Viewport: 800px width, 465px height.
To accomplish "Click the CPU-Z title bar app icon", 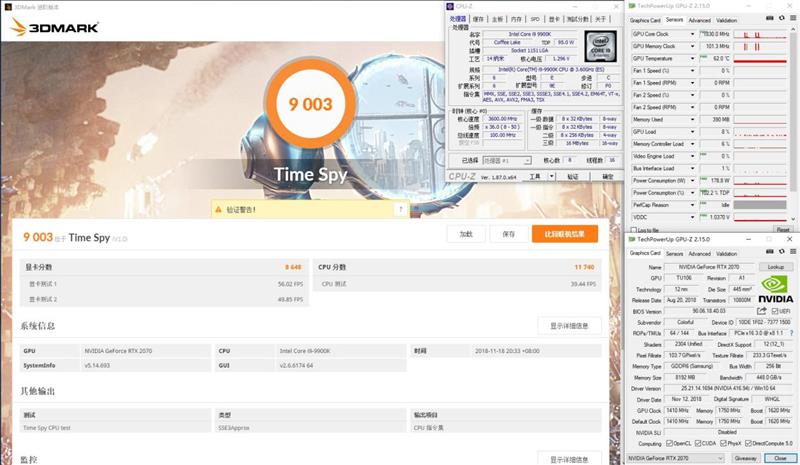I will [x=450, y=6].
